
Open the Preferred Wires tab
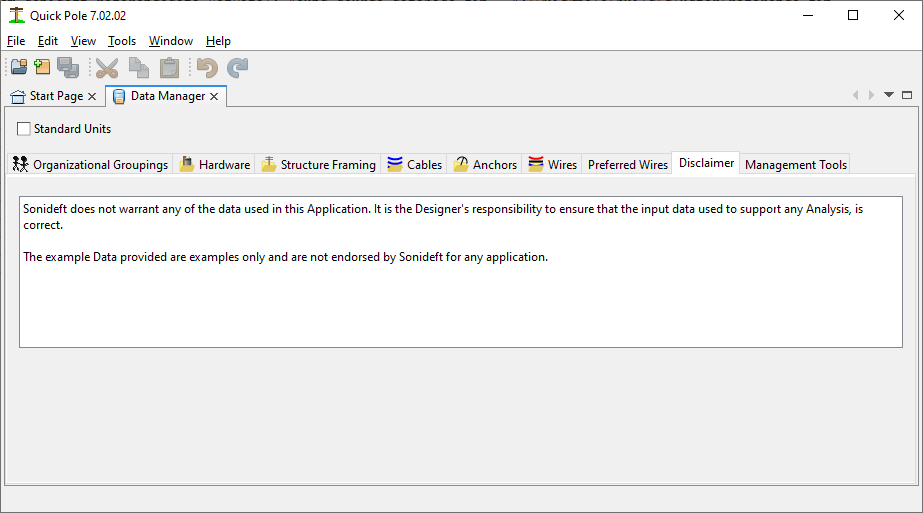tap(627, 164)
